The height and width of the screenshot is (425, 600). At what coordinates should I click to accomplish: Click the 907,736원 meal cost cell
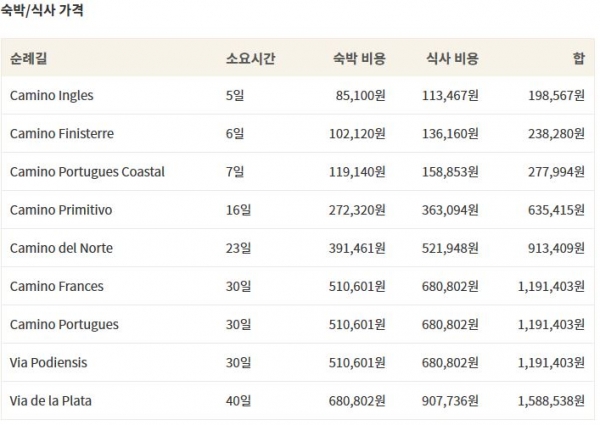pyautogui.click(x=452, y=400)
